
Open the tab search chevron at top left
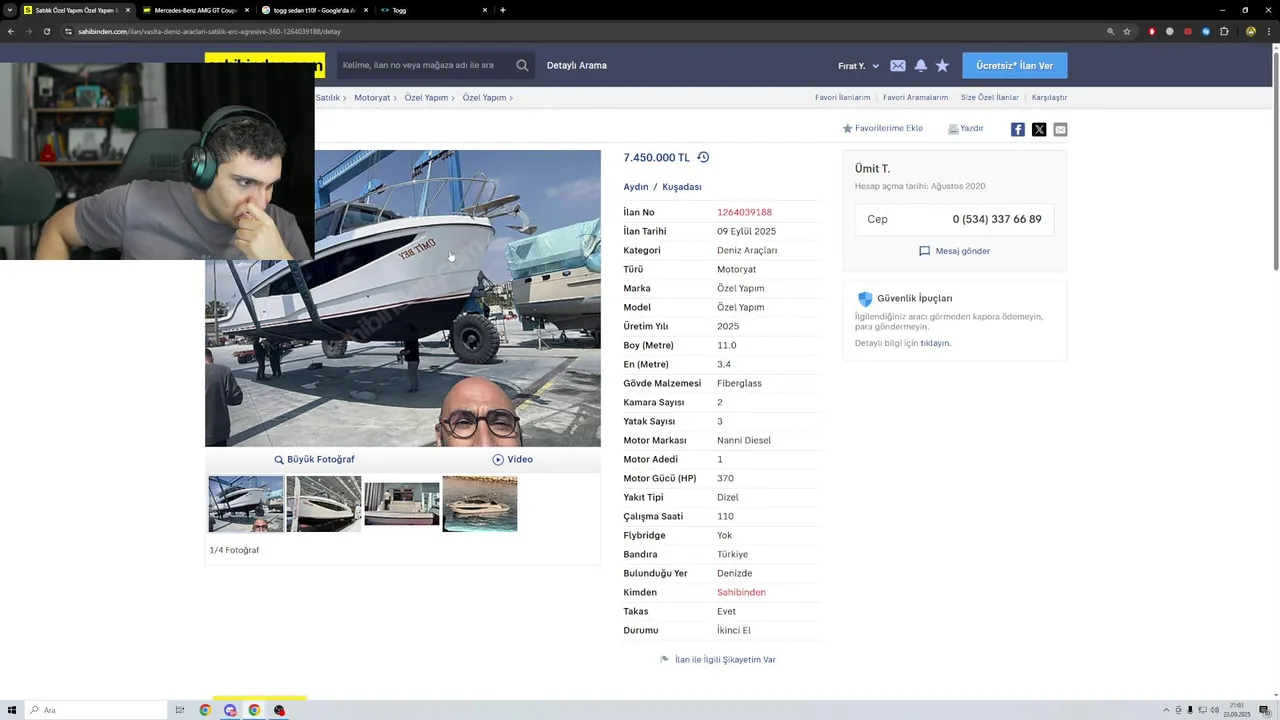click(x=10, y=10)
